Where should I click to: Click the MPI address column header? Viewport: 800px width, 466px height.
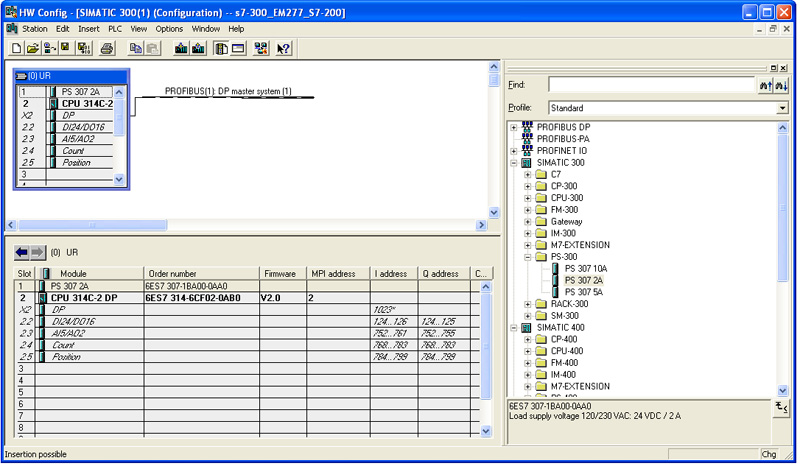(x=338, y=274)
